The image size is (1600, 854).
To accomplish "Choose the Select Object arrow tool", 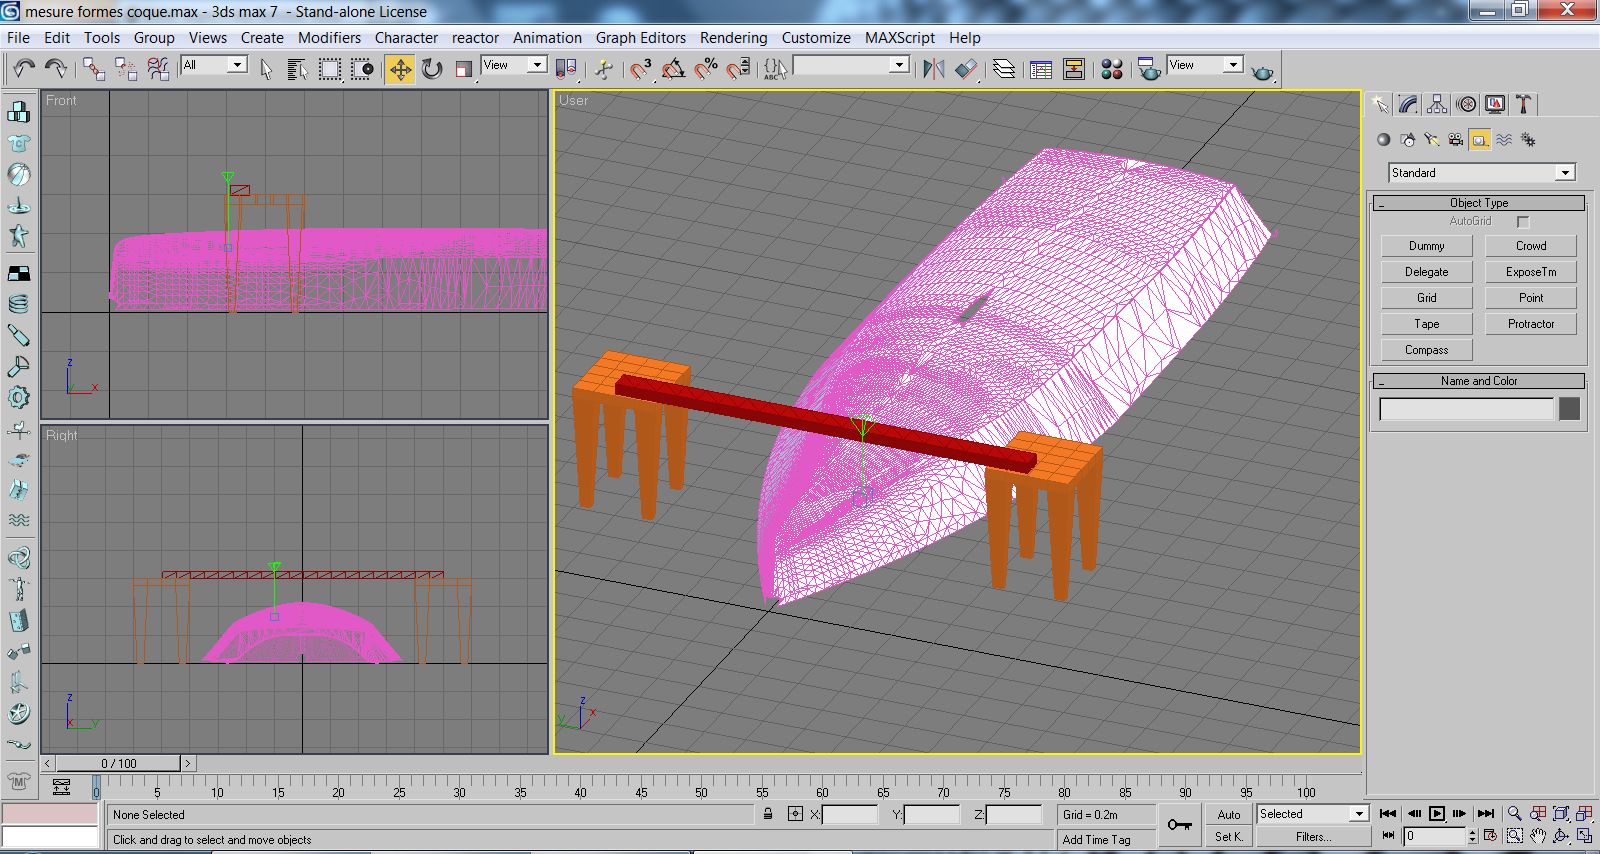I will click(x=266, y=68).
